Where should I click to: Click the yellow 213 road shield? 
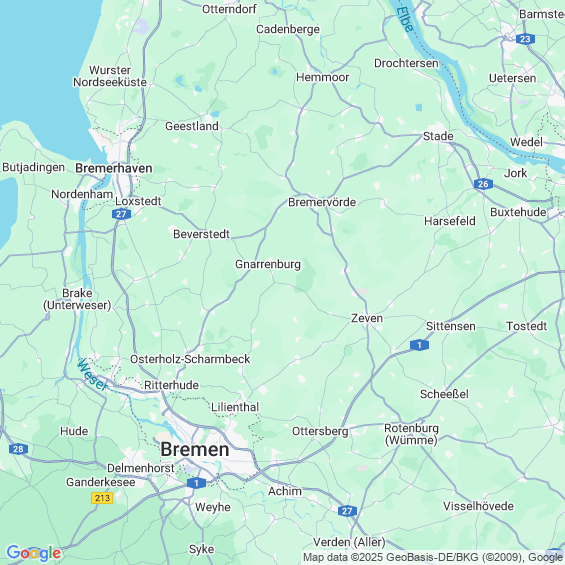pyautogui.click(x=102, y=498)
